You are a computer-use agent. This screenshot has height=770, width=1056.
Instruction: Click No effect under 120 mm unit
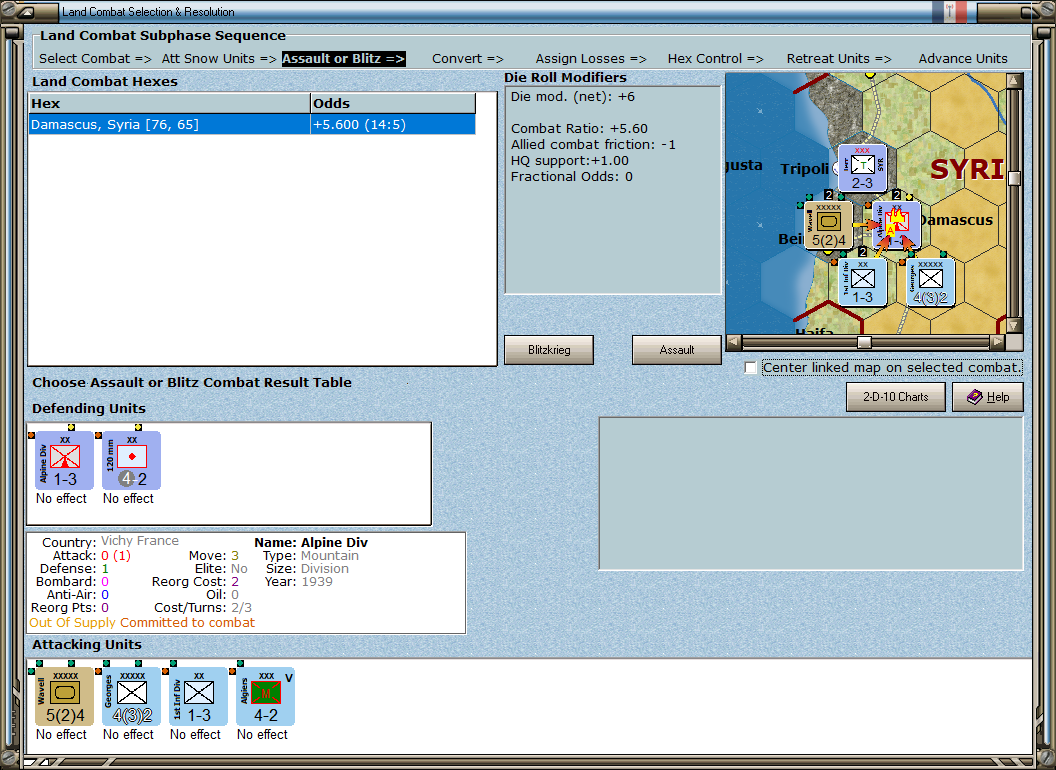[x=128, y=499]
